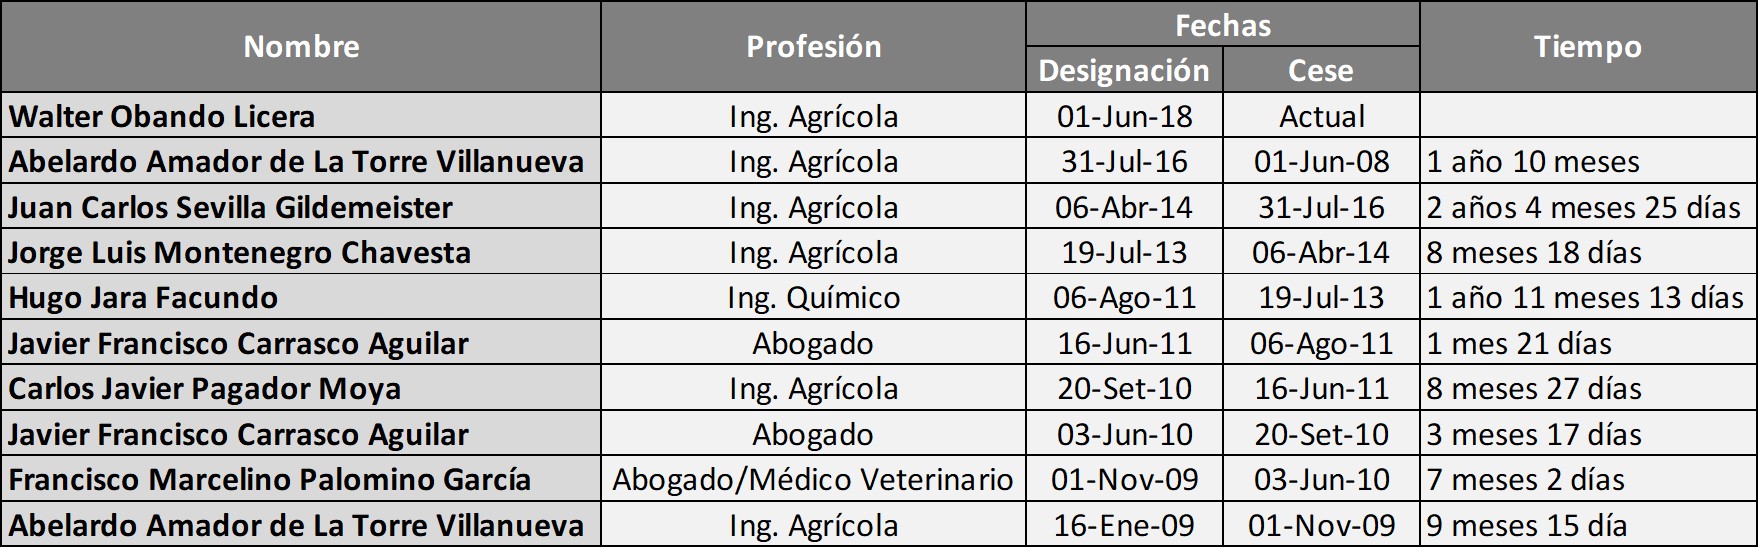Screen dimensions: 1759x548
Task: Click the Actual cese cell
Action: 1321,117
